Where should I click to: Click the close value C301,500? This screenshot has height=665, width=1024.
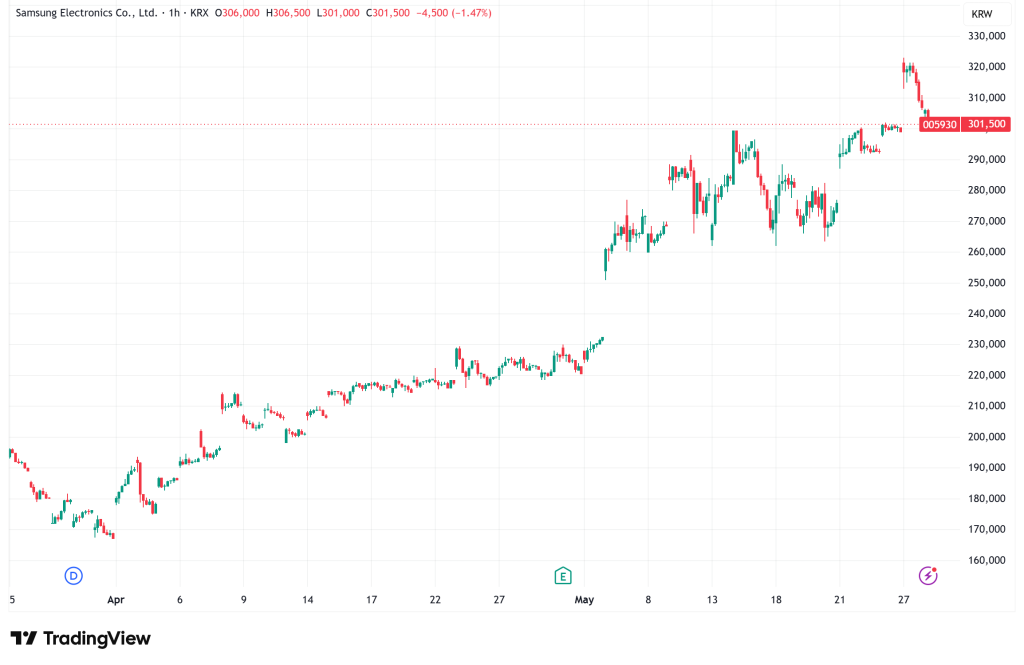coord(388,13)
